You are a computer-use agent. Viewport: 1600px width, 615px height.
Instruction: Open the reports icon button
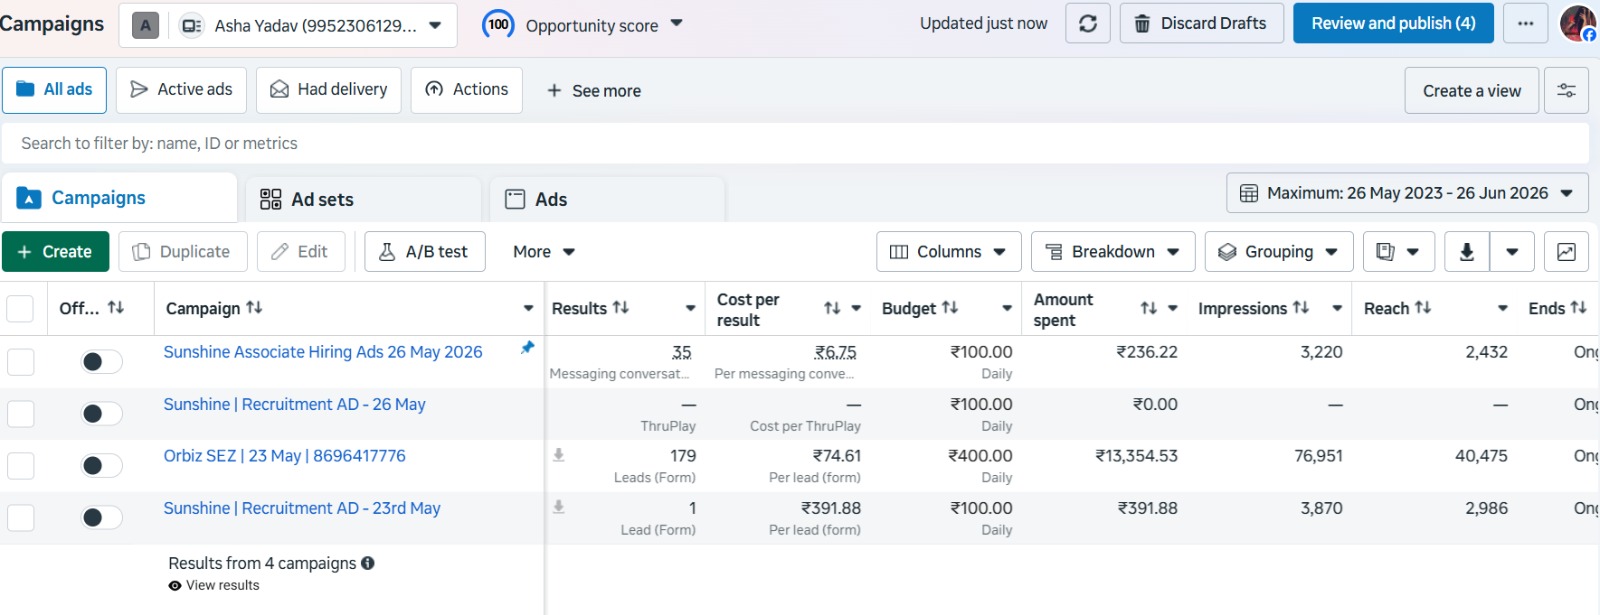coord(1398,252)
